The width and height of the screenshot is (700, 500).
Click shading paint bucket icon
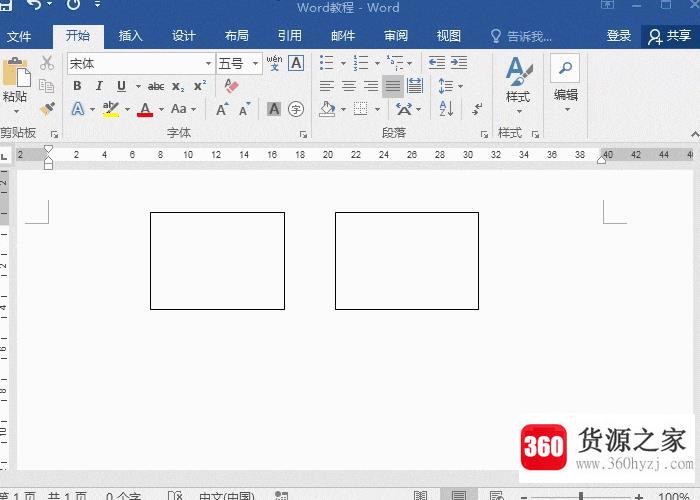[x=327, y=109]
